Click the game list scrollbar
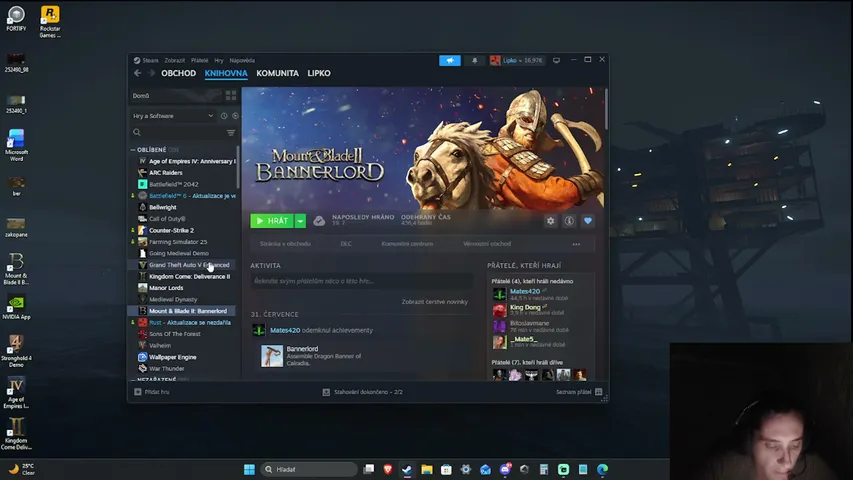Screen dimensions: 853x480 coord(238,168)
